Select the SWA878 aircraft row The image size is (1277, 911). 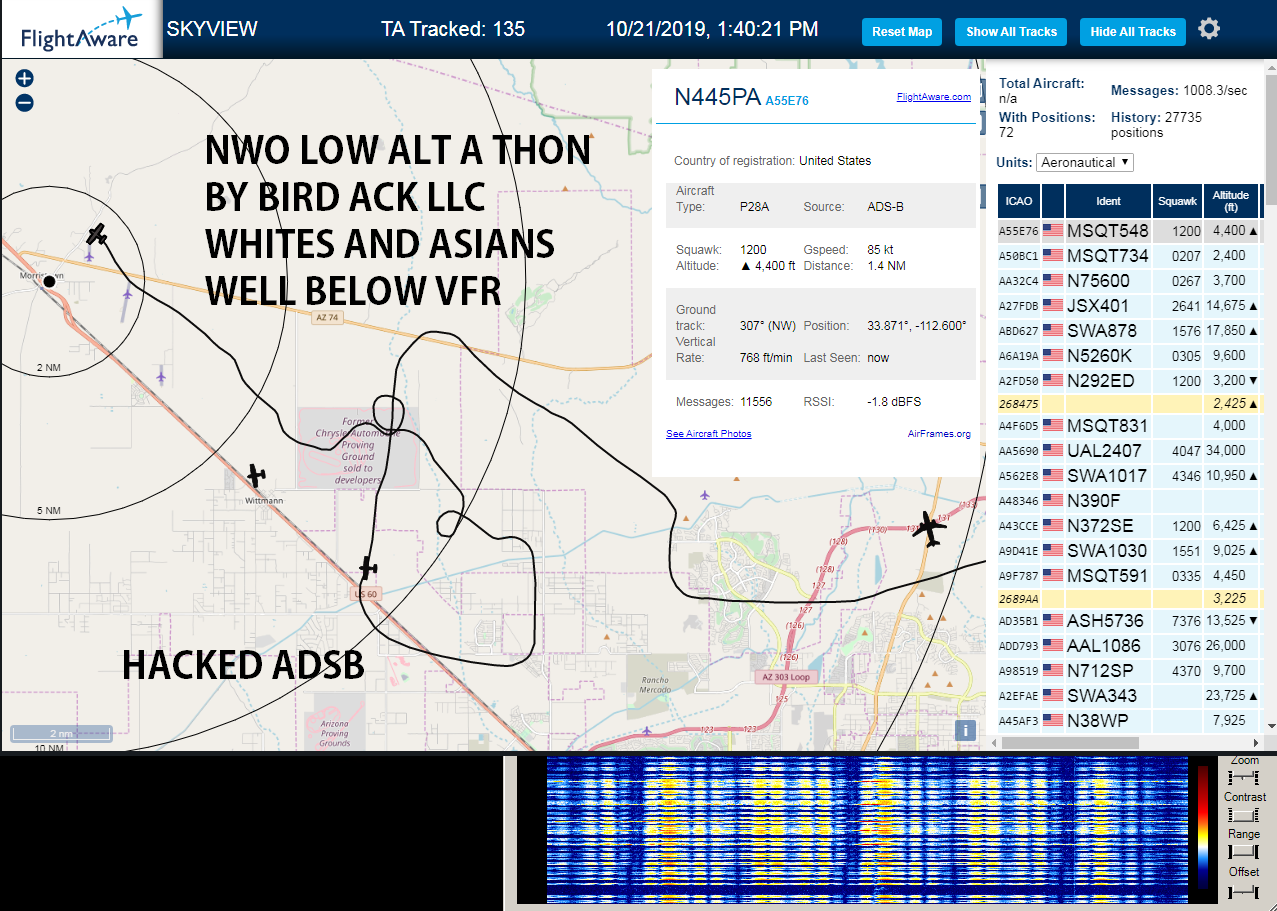(1129, 331)
